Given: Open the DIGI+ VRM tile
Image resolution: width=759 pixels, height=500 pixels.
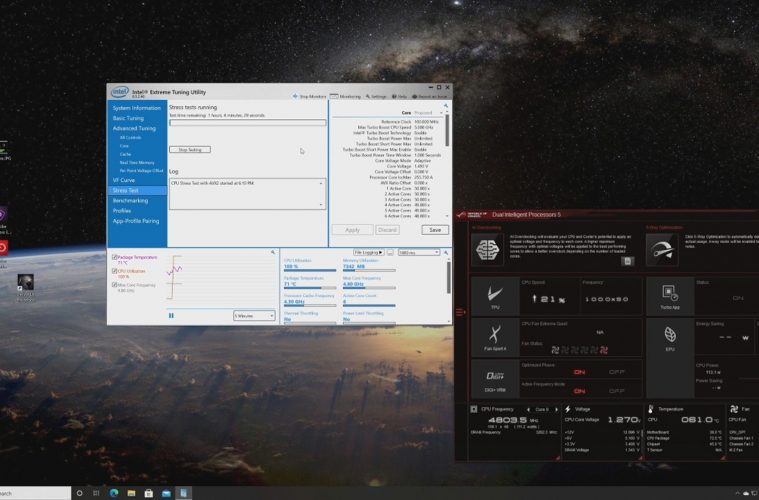Looking at the screenshot, I should [x=495, y=379].
